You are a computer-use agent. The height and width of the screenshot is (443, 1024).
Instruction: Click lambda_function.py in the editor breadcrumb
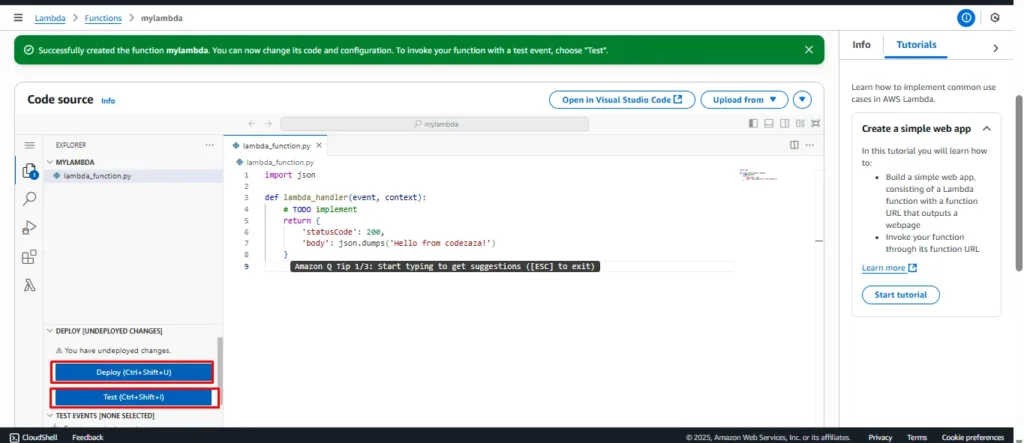pyautogui.click(x=280, y=162)
